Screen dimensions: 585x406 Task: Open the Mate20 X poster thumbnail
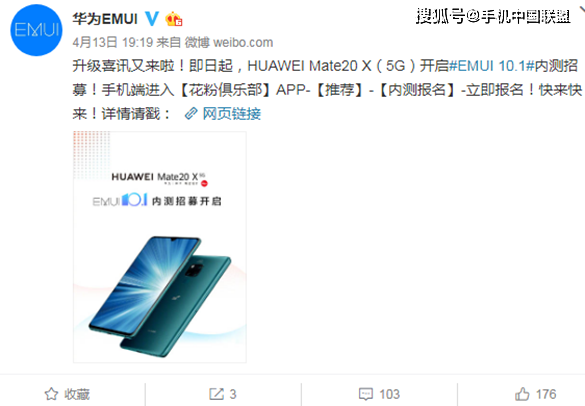(x=160, y=247)
